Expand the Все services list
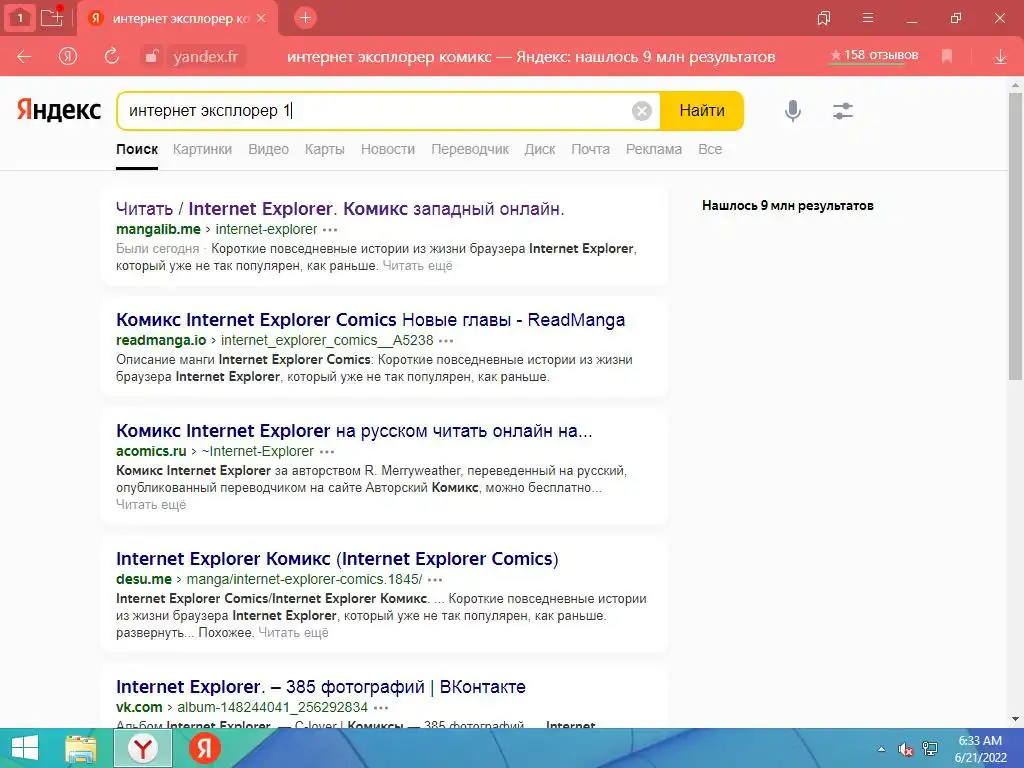The image size is (1024, 768). click(x=710, y=149)
